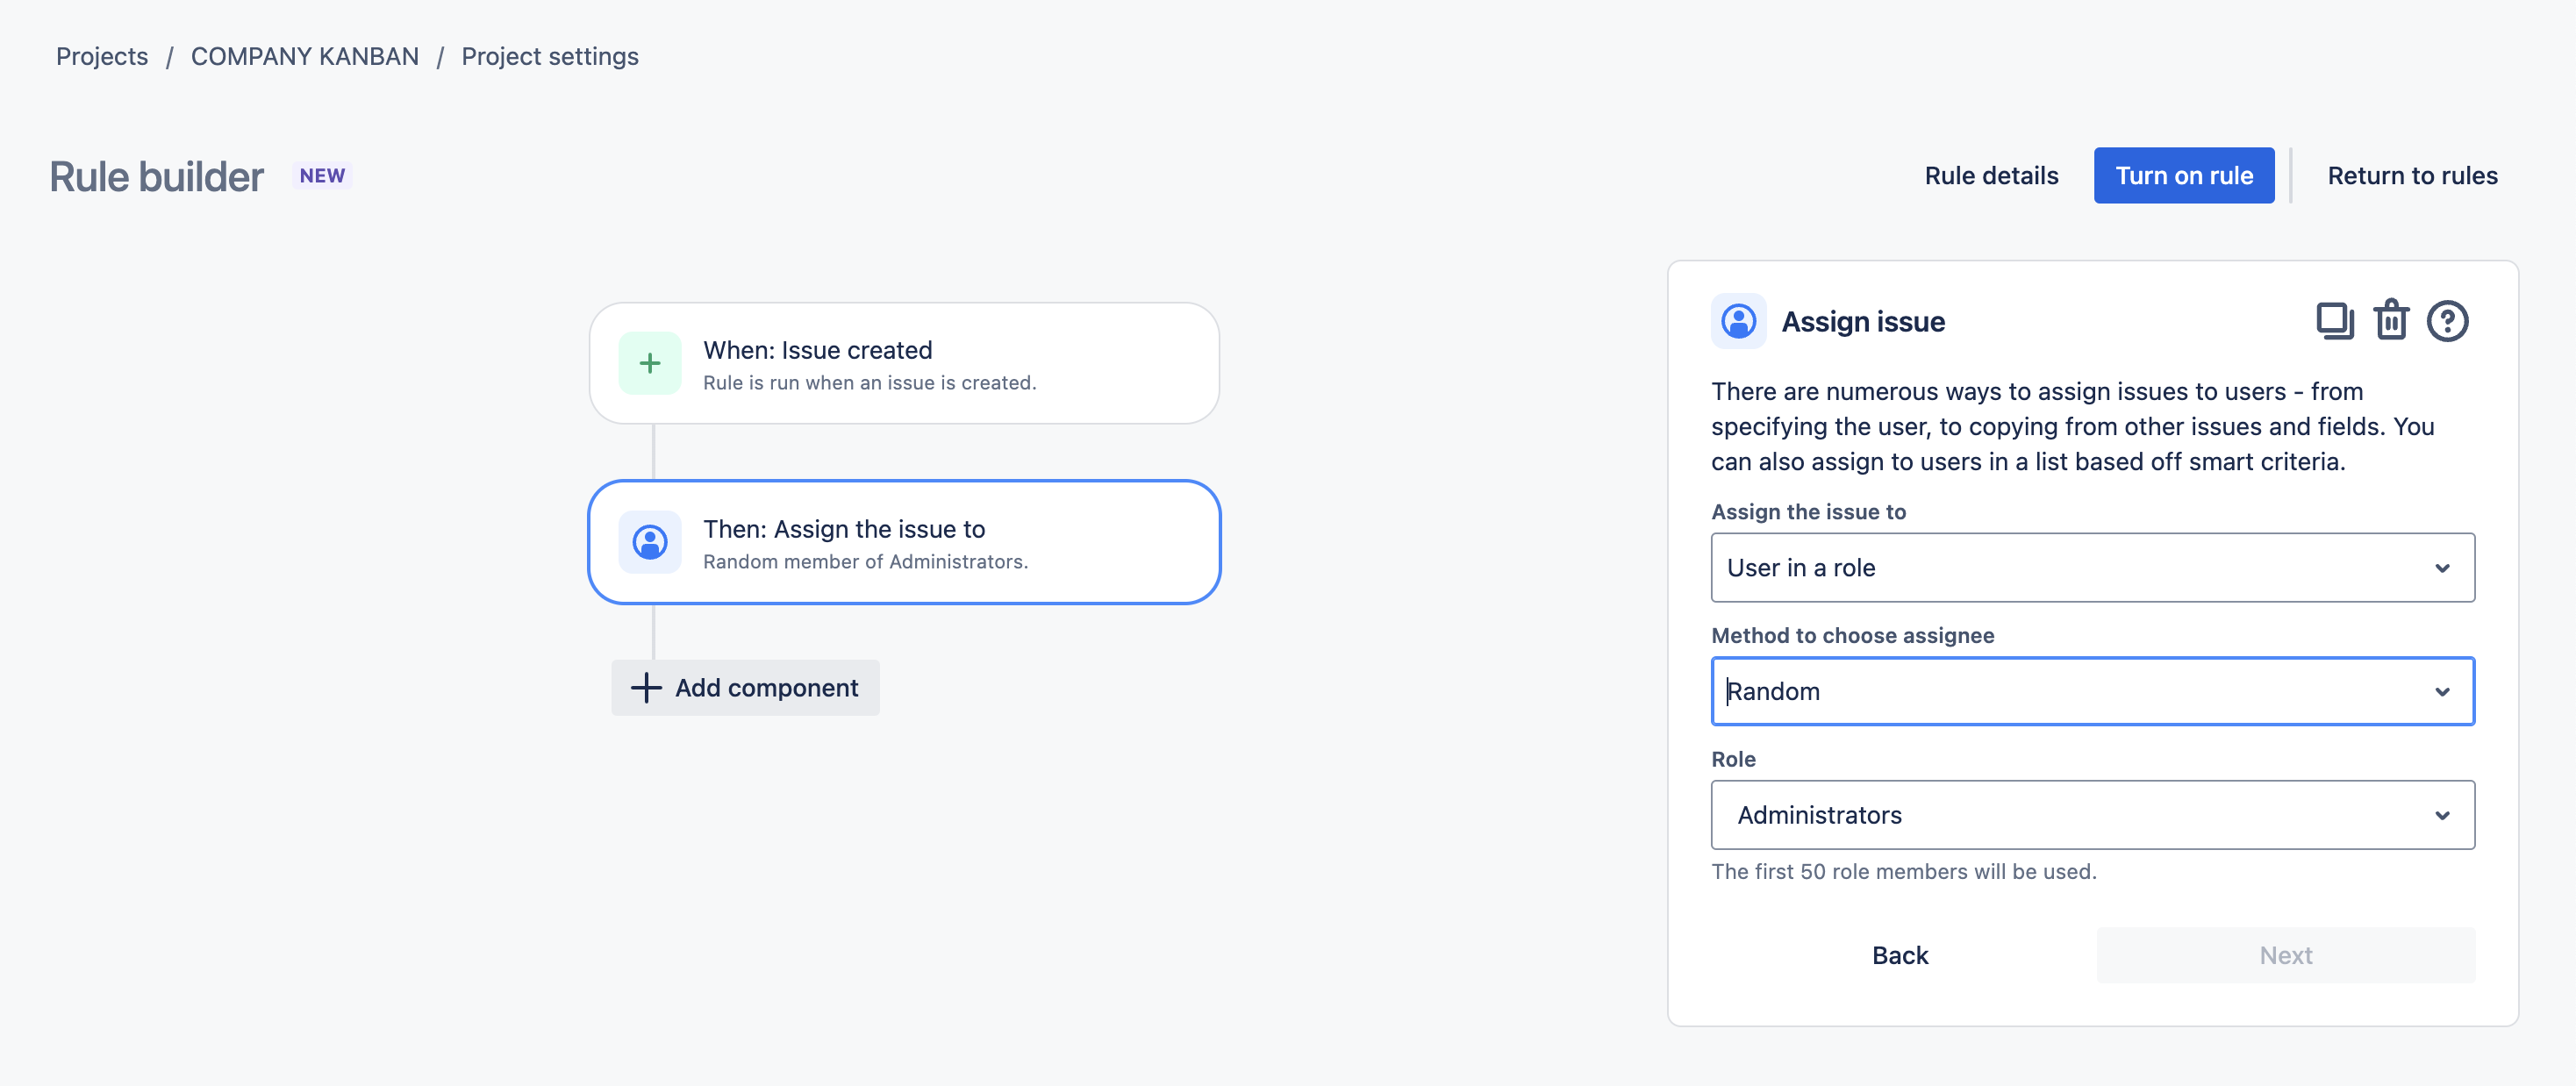Go to Return to rules
Viewport: 2576px width, 1086px height.
click(x=2412, y=176)
